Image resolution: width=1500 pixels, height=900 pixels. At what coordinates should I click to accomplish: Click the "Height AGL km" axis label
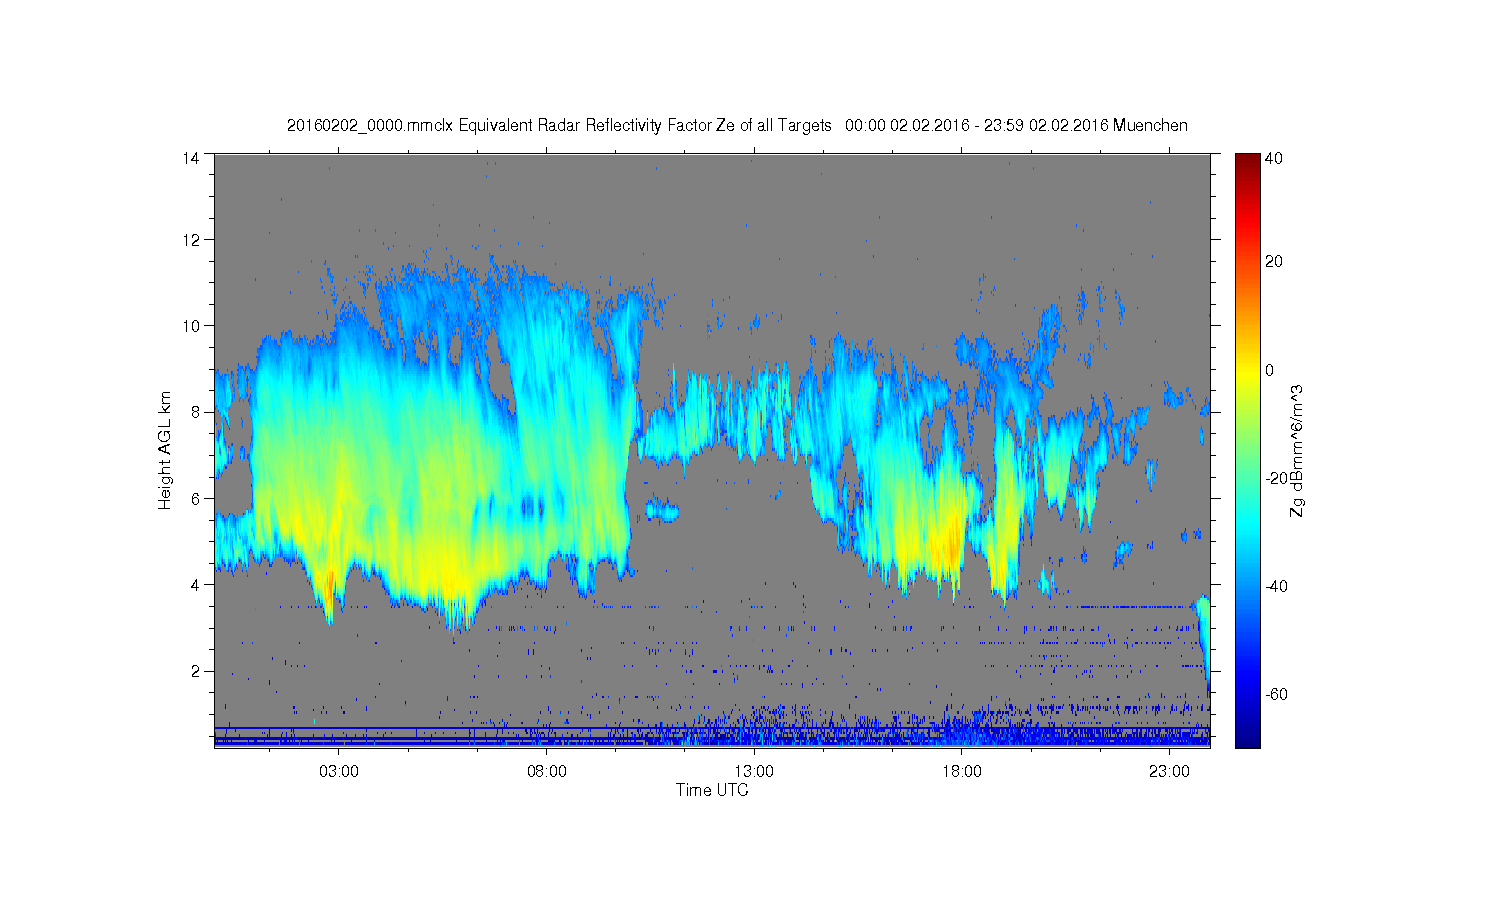click(165, 450)
